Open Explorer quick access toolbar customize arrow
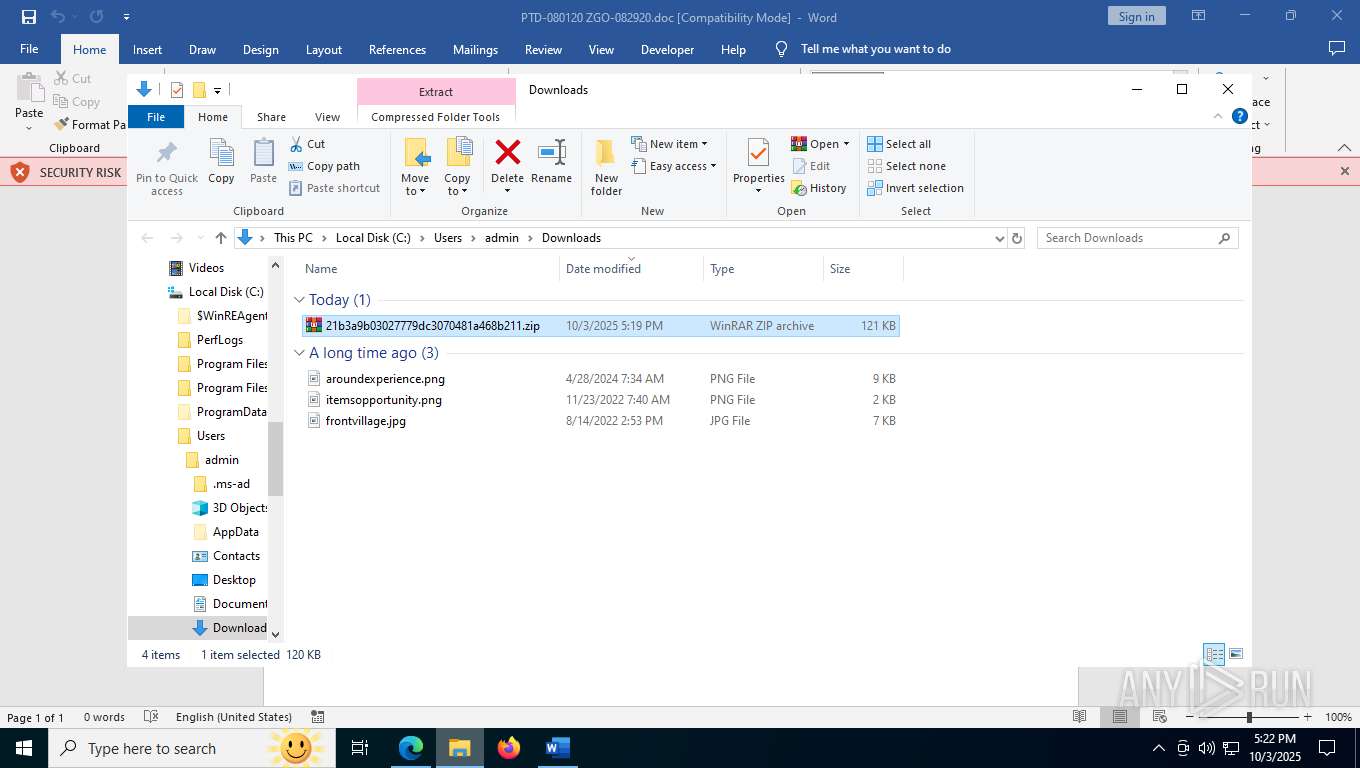1360x768 pixels. (218, 90)
